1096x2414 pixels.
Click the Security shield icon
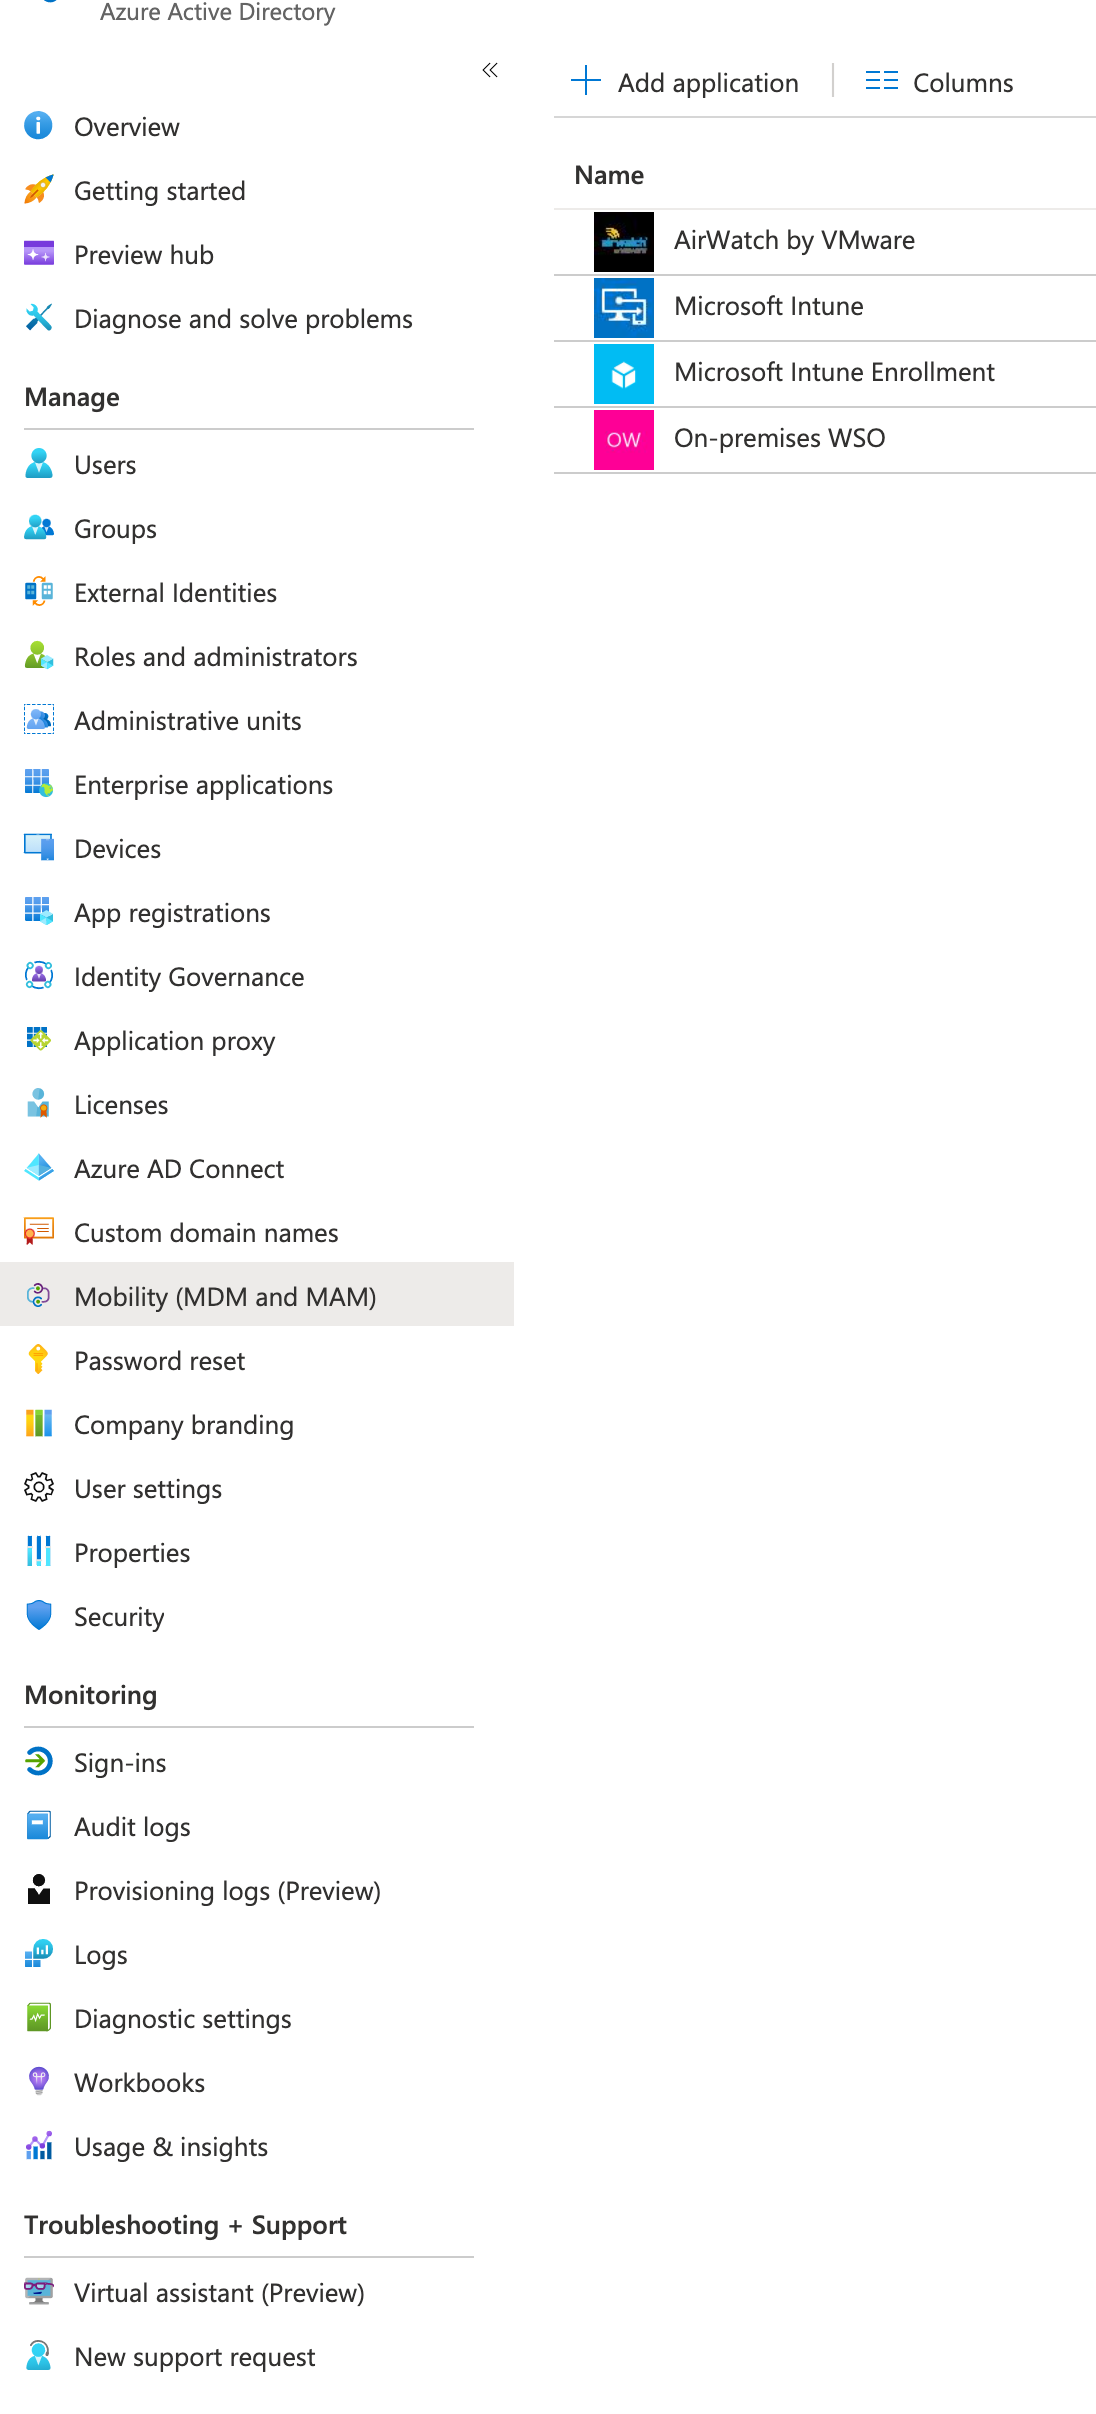pos(38,1616)
